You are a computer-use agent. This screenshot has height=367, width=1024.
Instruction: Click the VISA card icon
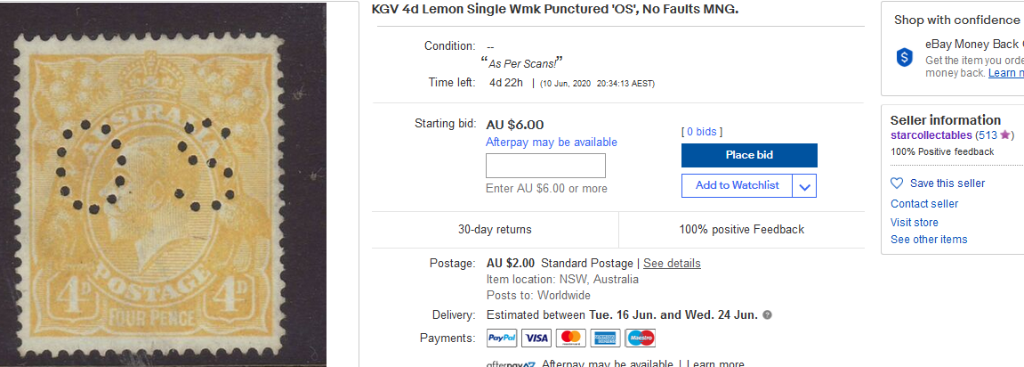536,338
